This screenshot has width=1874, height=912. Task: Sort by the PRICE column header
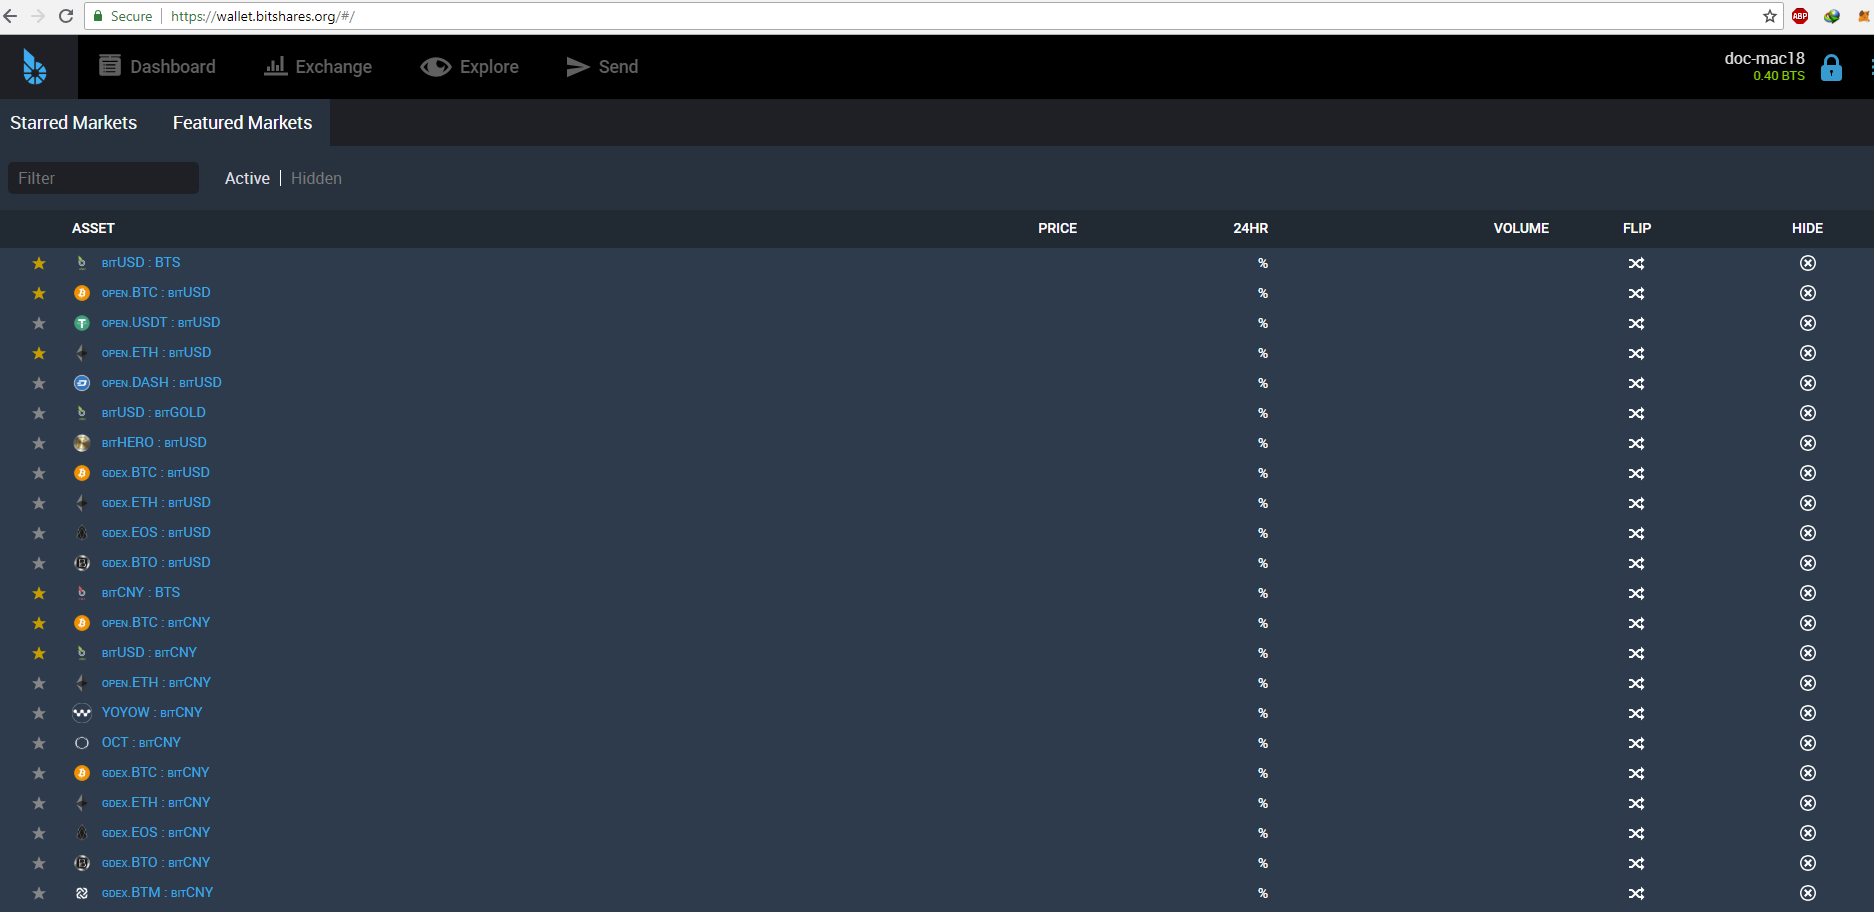(x=1057, y=228)
